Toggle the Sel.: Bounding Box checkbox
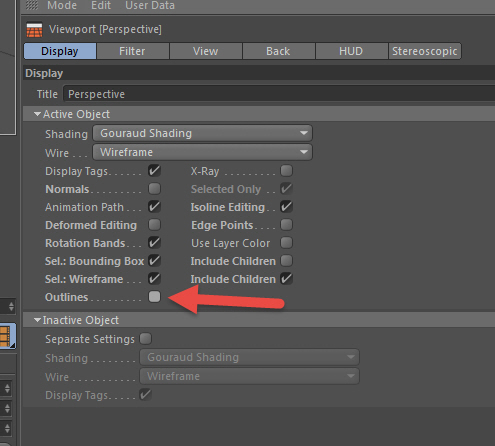Screen dimensions: 495x446 click(154, 261)
